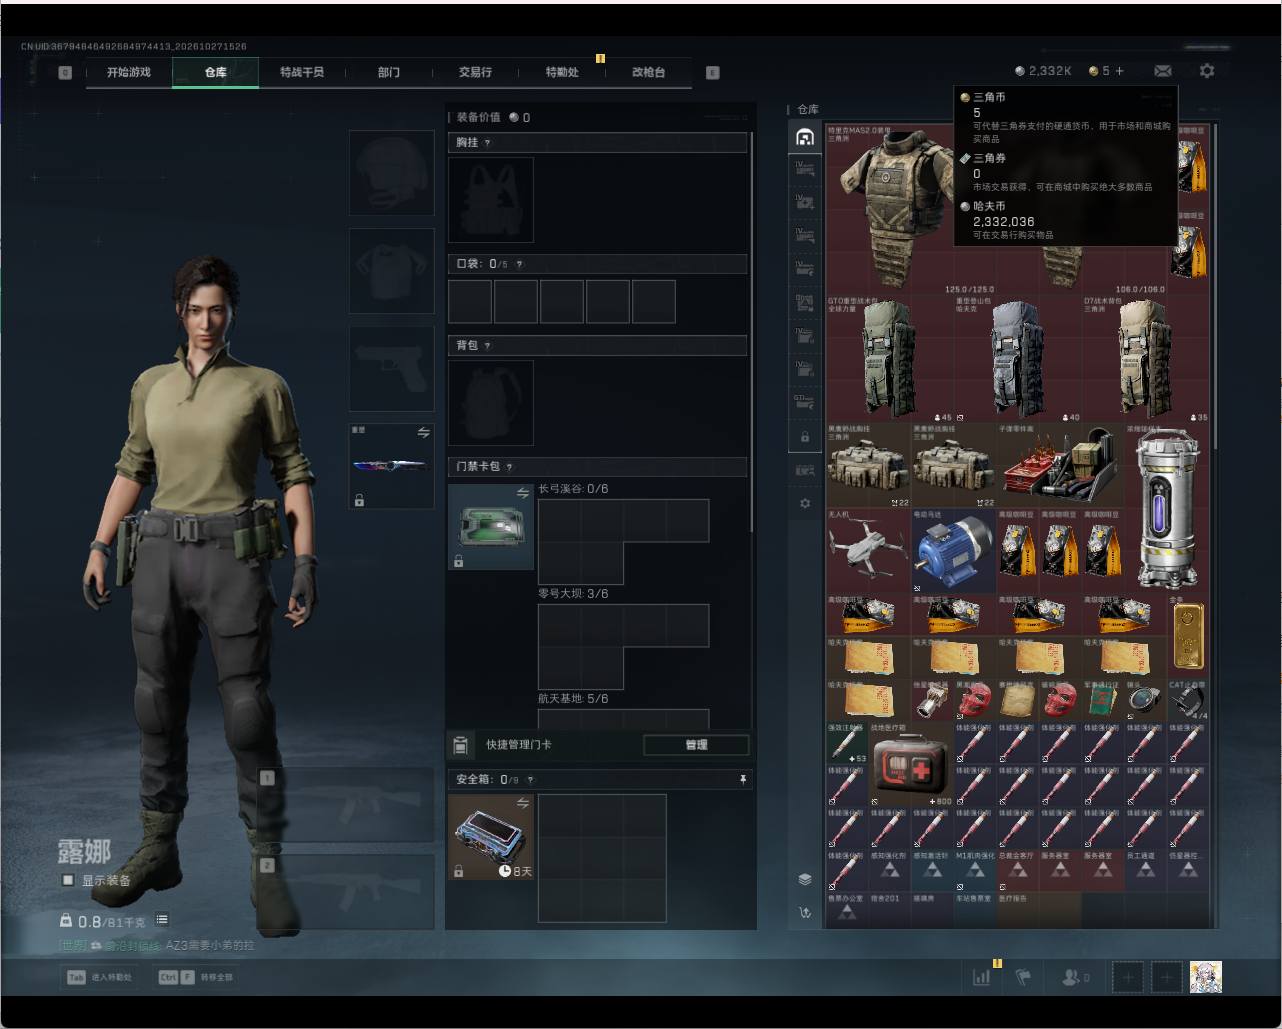This screenshot has height=1029, width=1282.
Task: Open the 改枪台 tab
Action: 648,72
